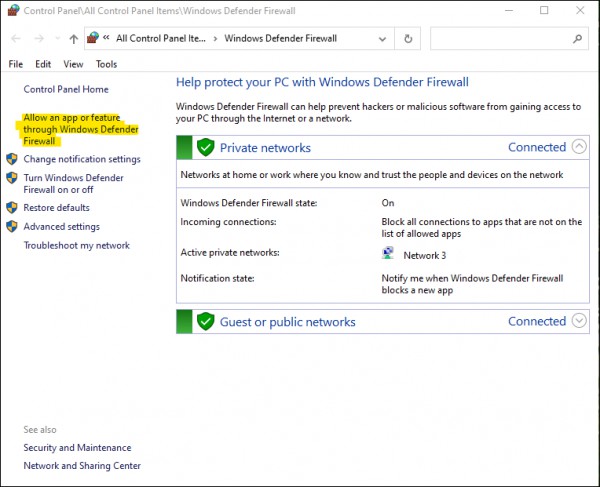Click the Back navigation arrow

coord(16,38)
